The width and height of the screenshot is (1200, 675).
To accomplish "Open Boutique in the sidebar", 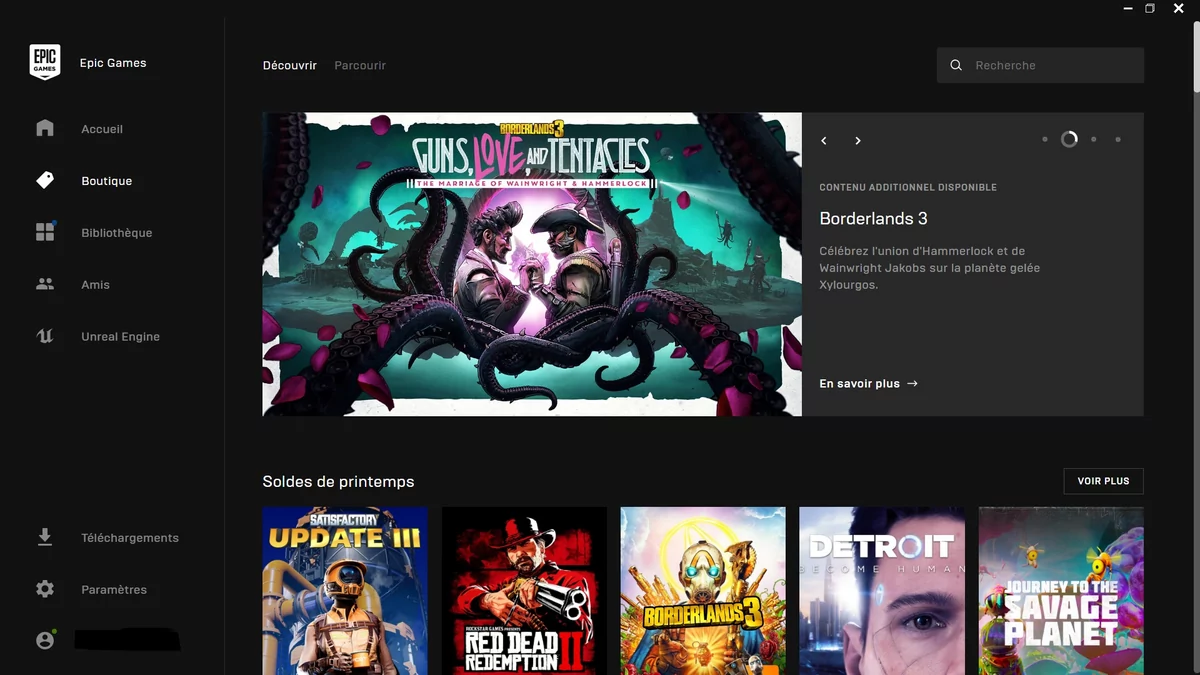I will click(x=107, y=181).
